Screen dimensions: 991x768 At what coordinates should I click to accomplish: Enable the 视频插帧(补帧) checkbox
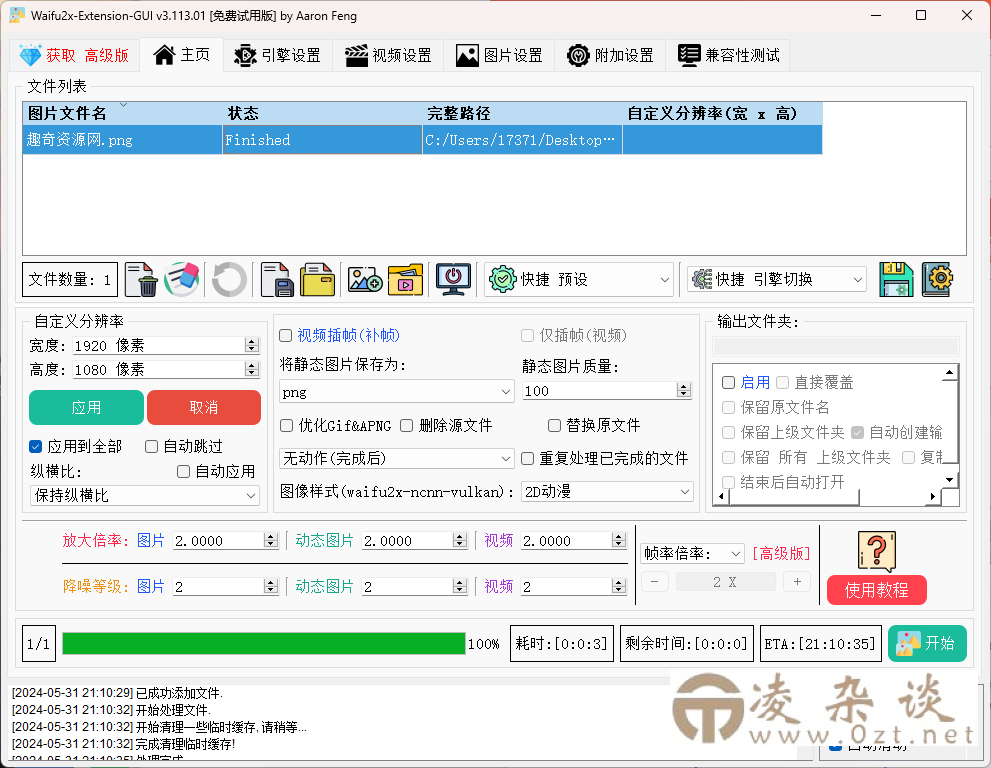286,336
